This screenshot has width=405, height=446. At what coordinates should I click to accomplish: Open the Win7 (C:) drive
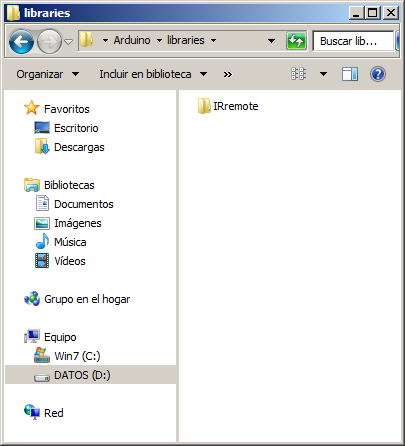click(x=67, y=356)
